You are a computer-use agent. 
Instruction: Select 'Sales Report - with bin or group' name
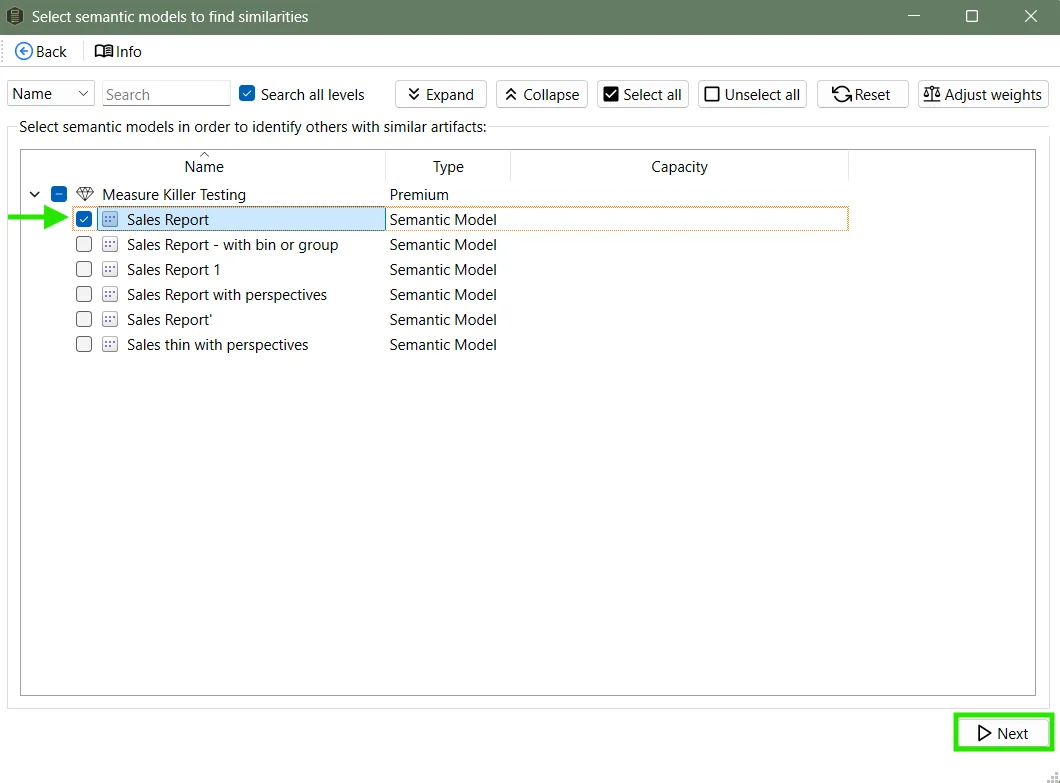coord(233,245)
